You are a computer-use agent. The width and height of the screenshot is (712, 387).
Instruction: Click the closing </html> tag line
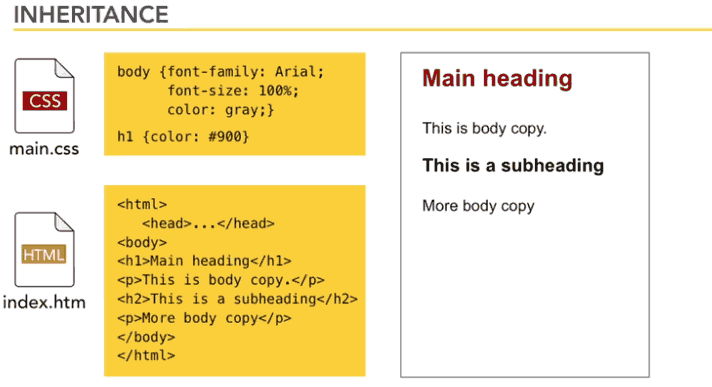[146, 356]
